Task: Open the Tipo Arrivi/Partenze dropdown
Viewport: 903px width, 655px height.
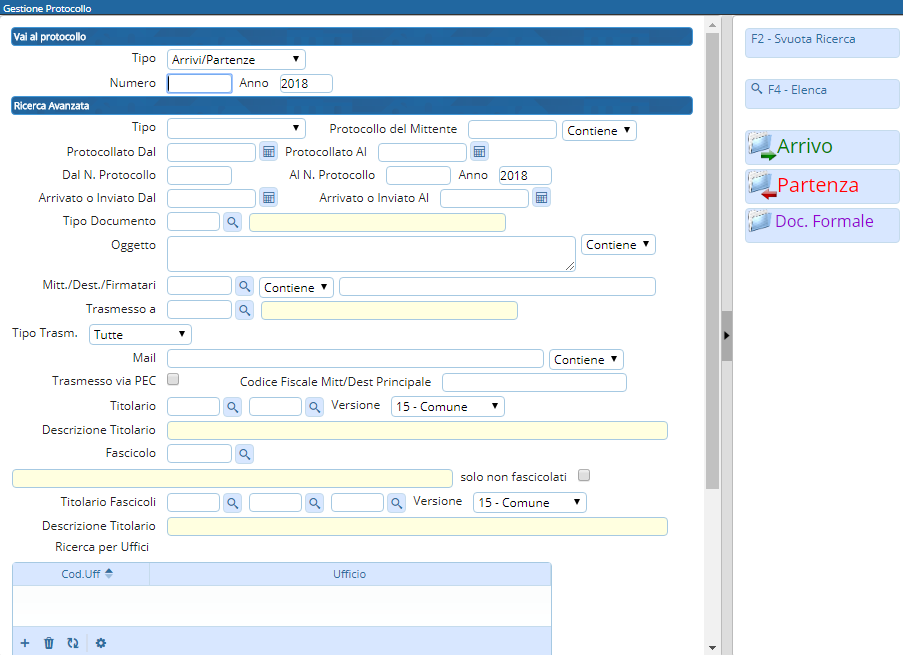Action: [236, 60]
